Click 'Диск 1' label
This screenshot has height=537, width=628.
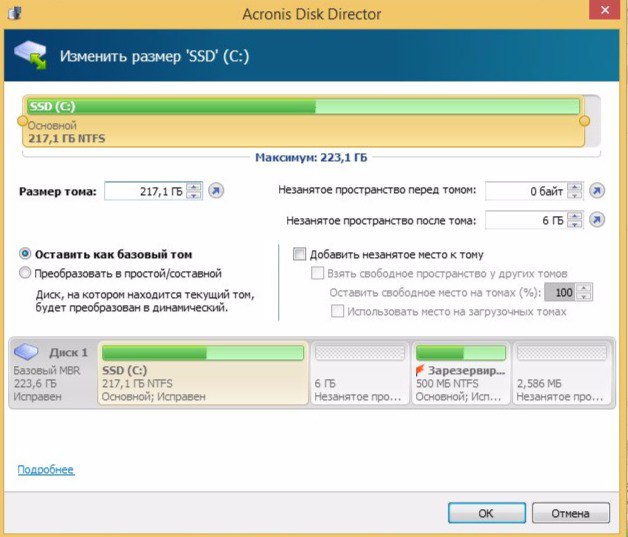(68, 352)
